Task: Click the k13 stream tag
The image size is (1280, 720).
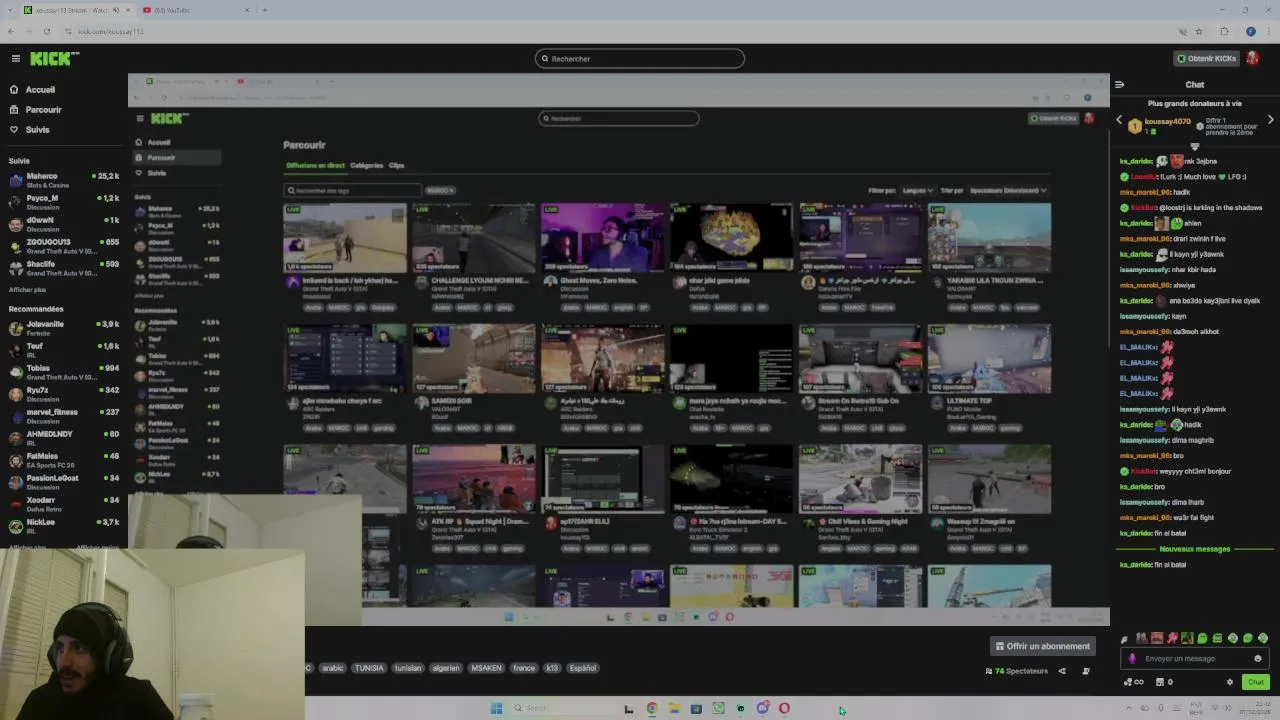Action: 552,668
